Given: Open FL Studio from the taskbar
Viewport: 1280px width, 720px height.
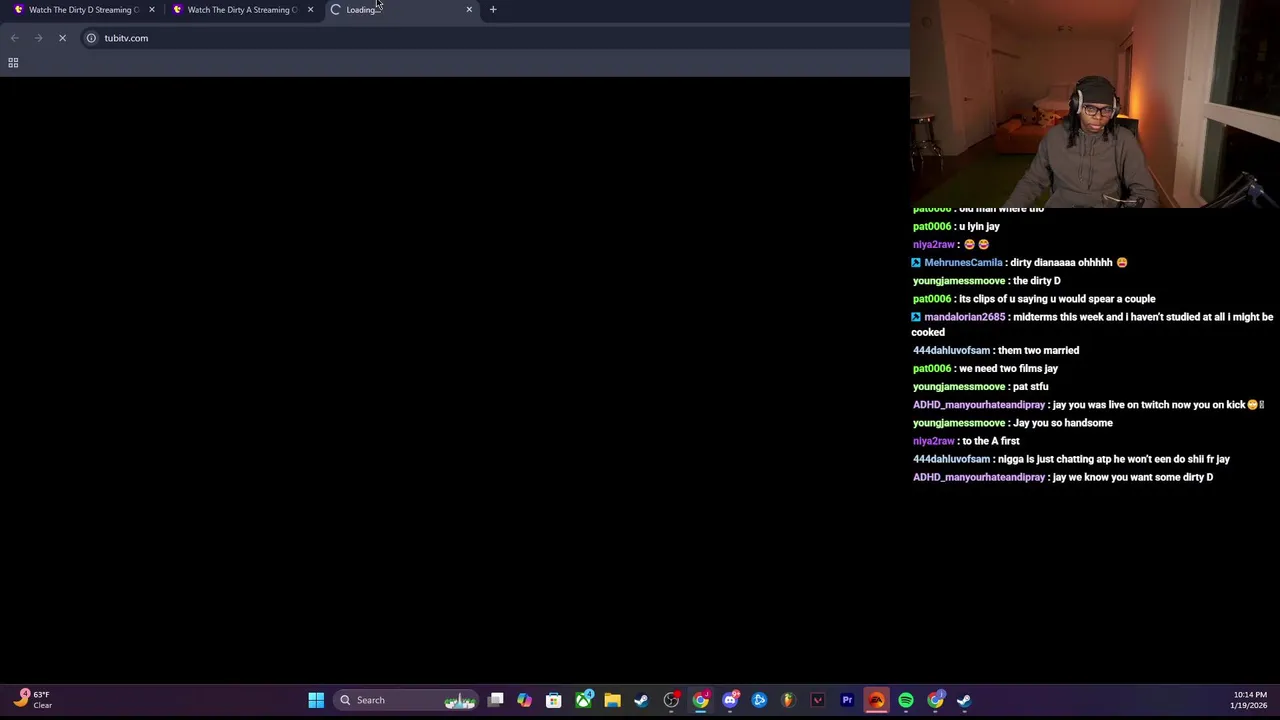Looking at the screenshot, I should pyautogui.click(x=788, y=700).
